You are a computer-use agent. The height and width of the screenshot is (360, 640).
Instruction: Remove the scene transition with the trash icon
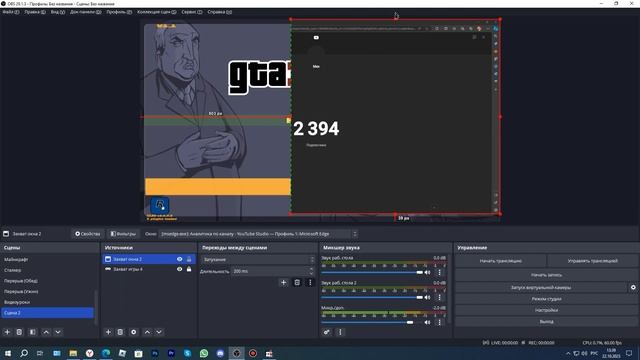tap(297, 282)
